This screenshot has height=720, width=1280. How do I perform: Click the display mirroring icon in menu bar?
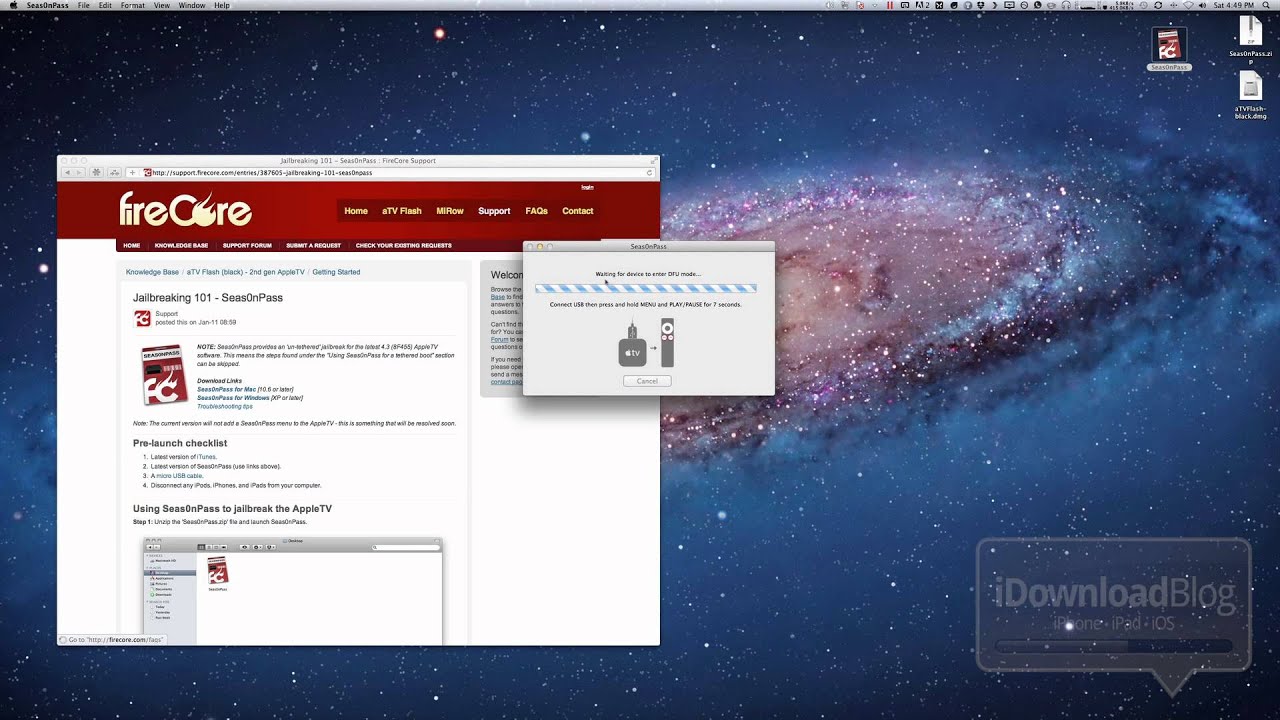pyautogui.click(x=1009, y=5)
